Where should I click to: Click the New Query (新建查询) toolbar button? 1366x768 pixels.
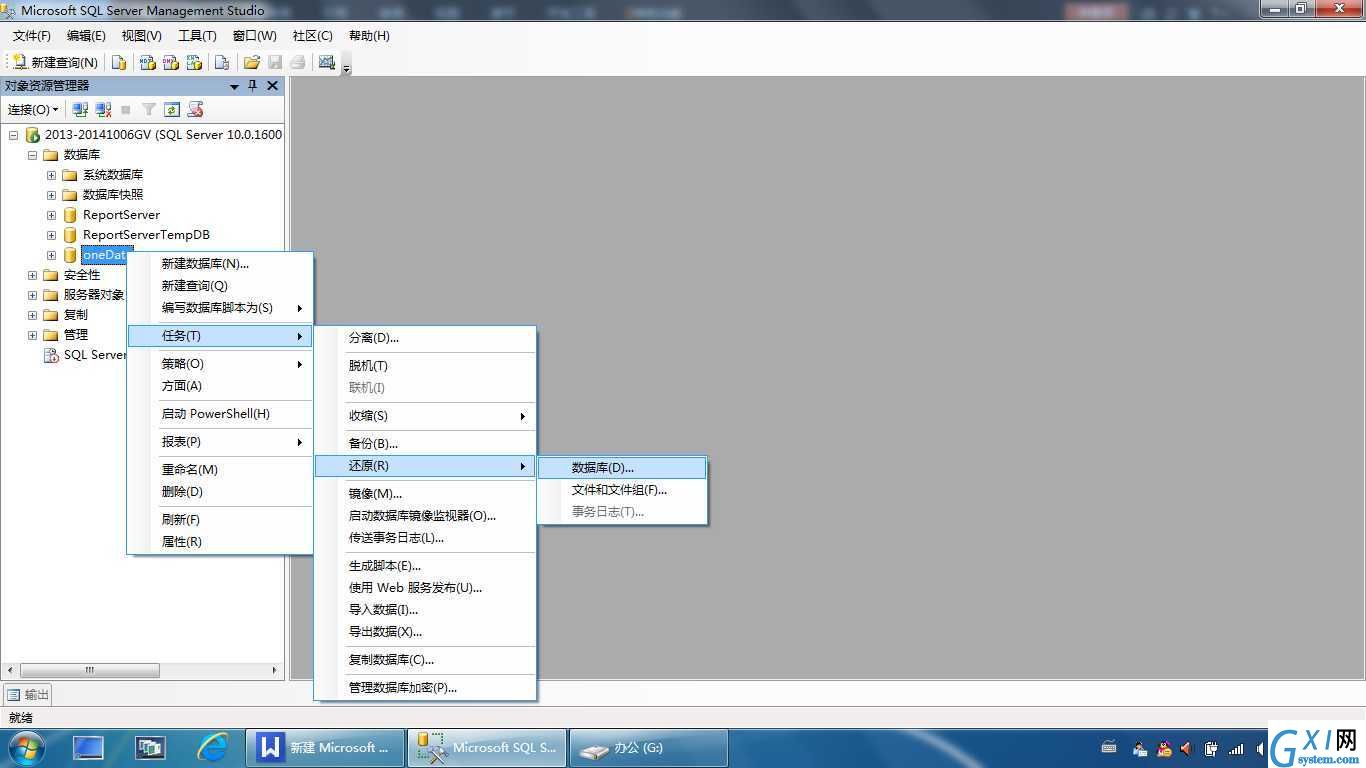click(x=54, y=62)
